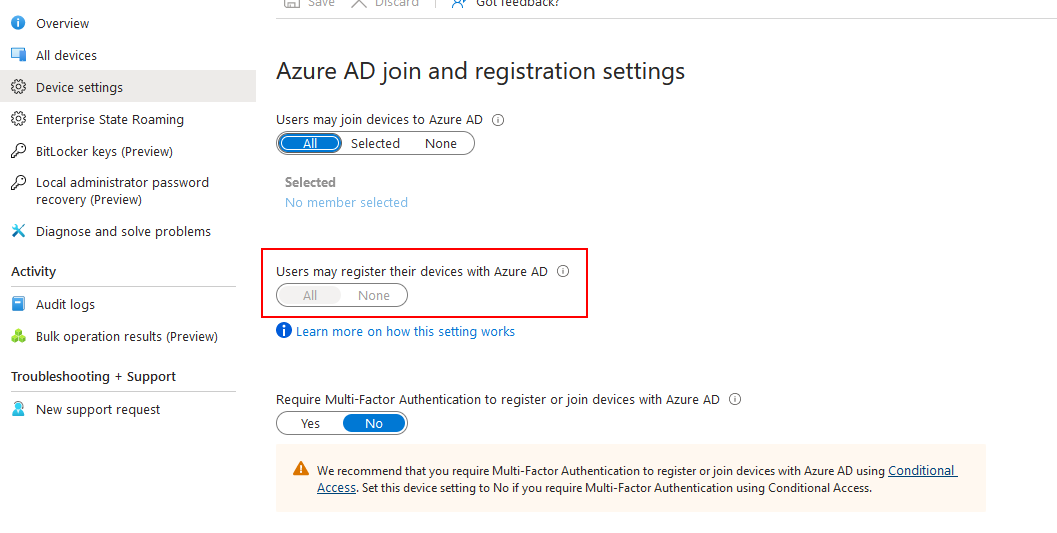Screen dimensions: 1057x533
Task: Click info icon beside Multi-Factor Authentication setting
Action: point(735,399)
